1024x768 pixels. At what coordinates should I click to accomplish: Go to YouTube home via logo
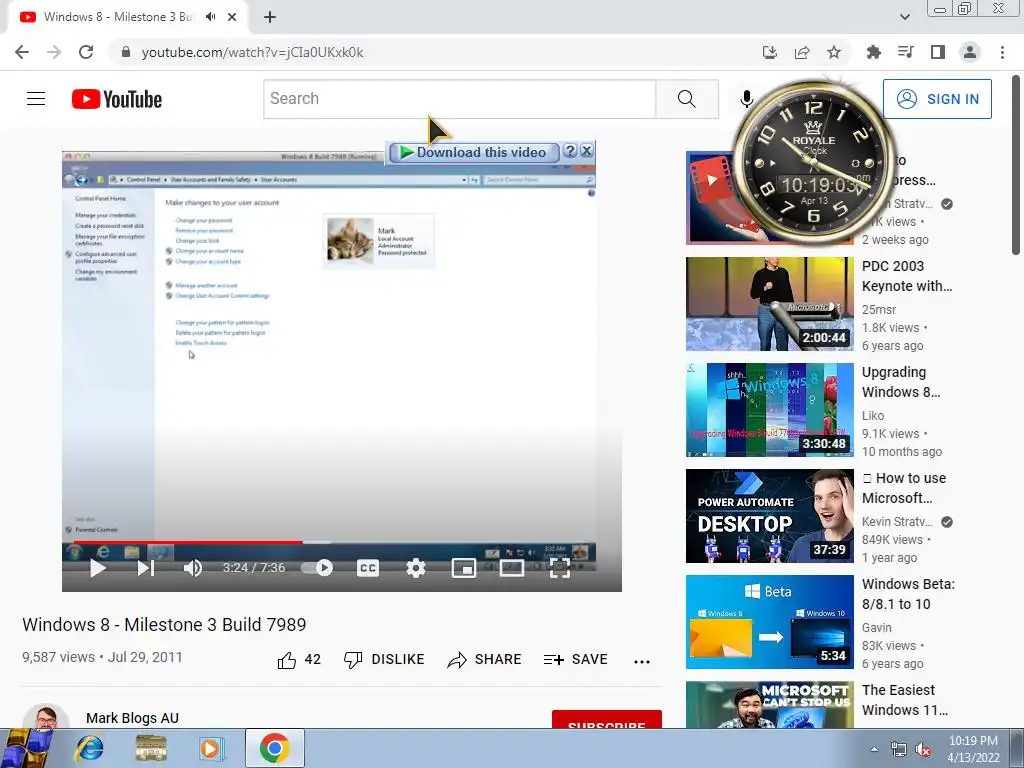pyautogui.click(x=117, y=99)
